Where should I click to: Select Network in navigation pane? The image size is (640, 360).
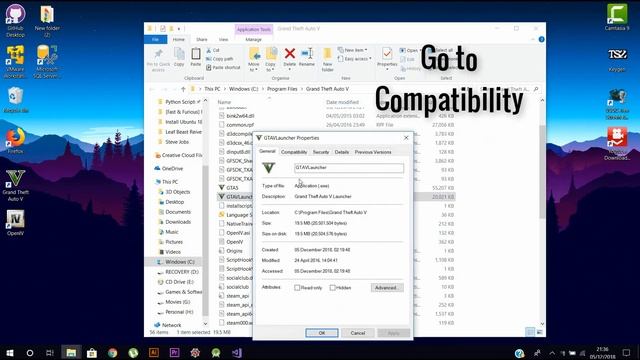171,325
